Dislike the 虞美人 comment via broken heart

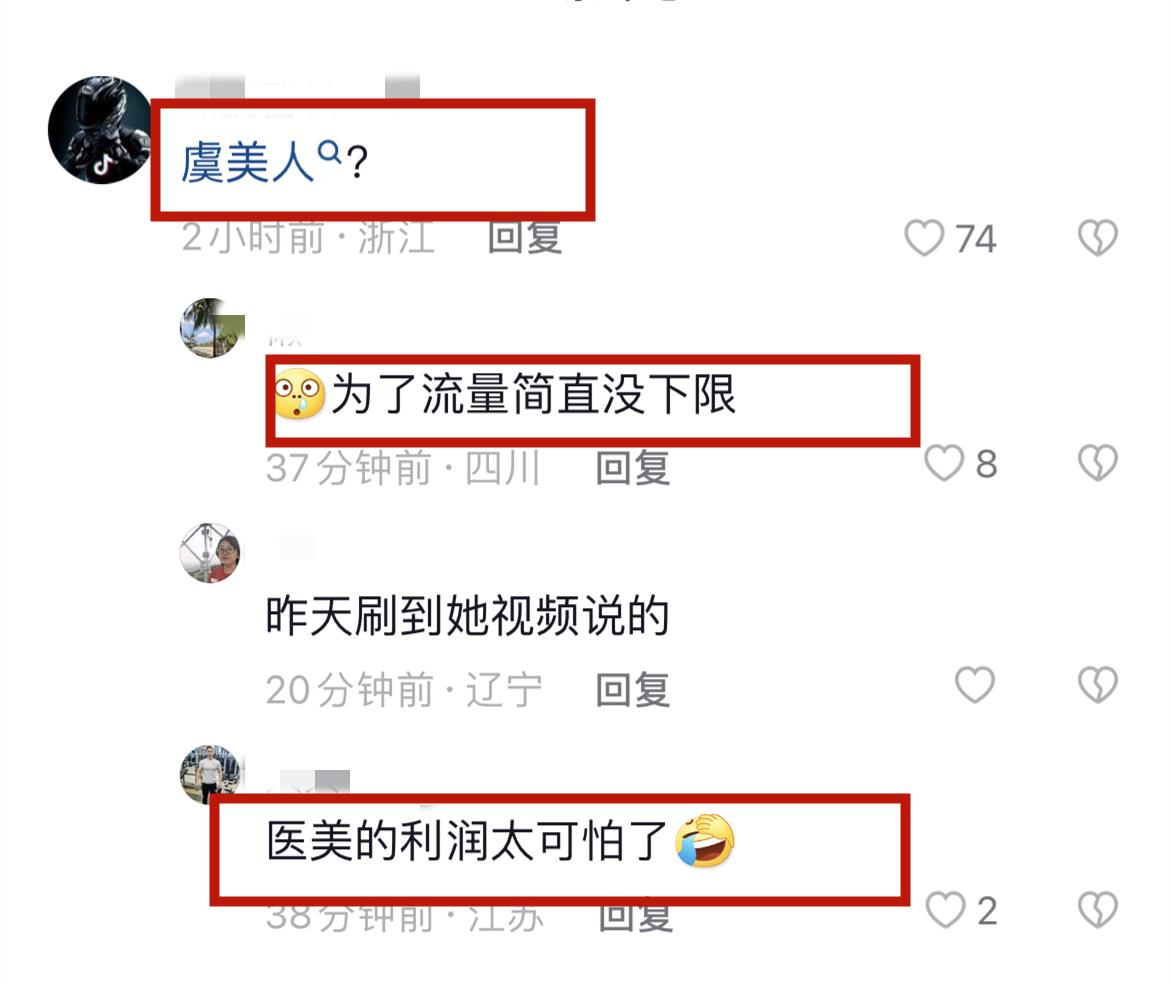click(x=1098, y=238)
